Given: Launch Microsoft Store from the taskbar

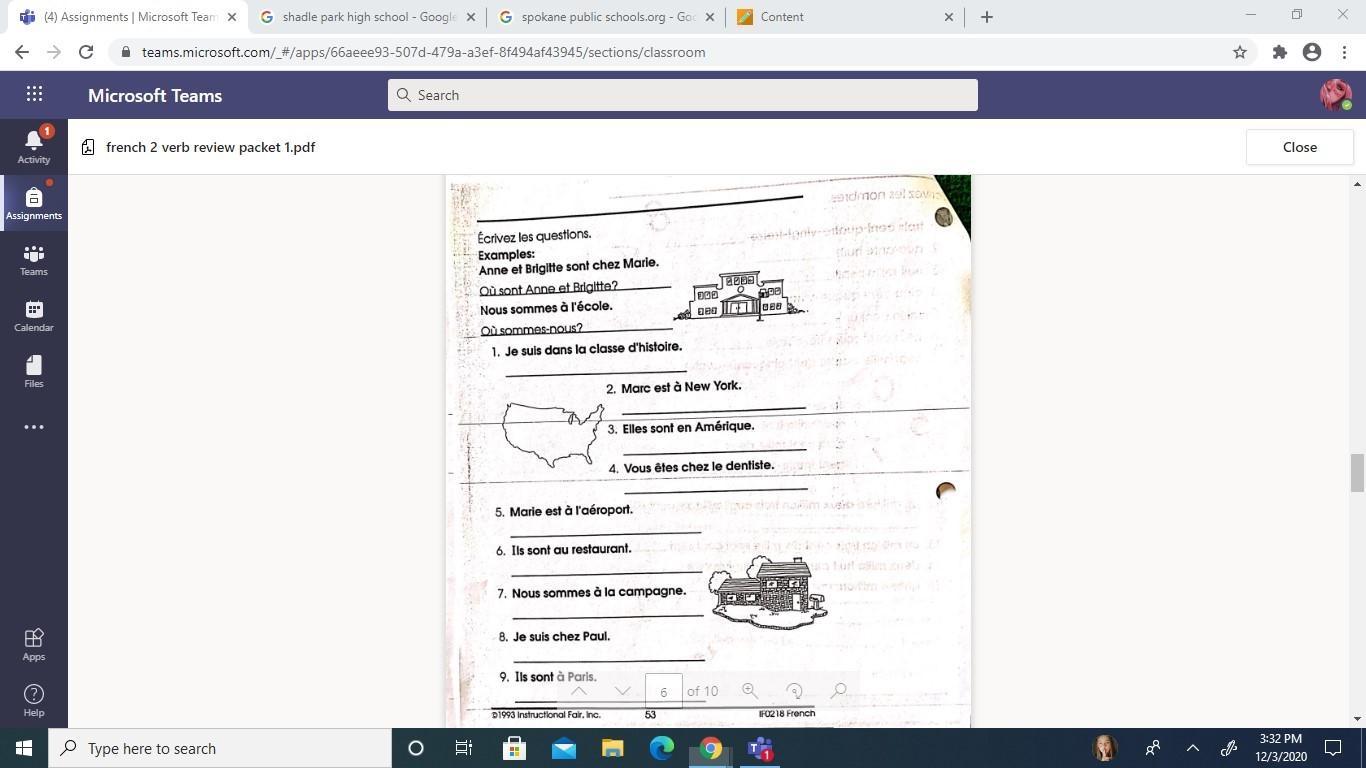Looking at the screenshot, I should [514, 748].
